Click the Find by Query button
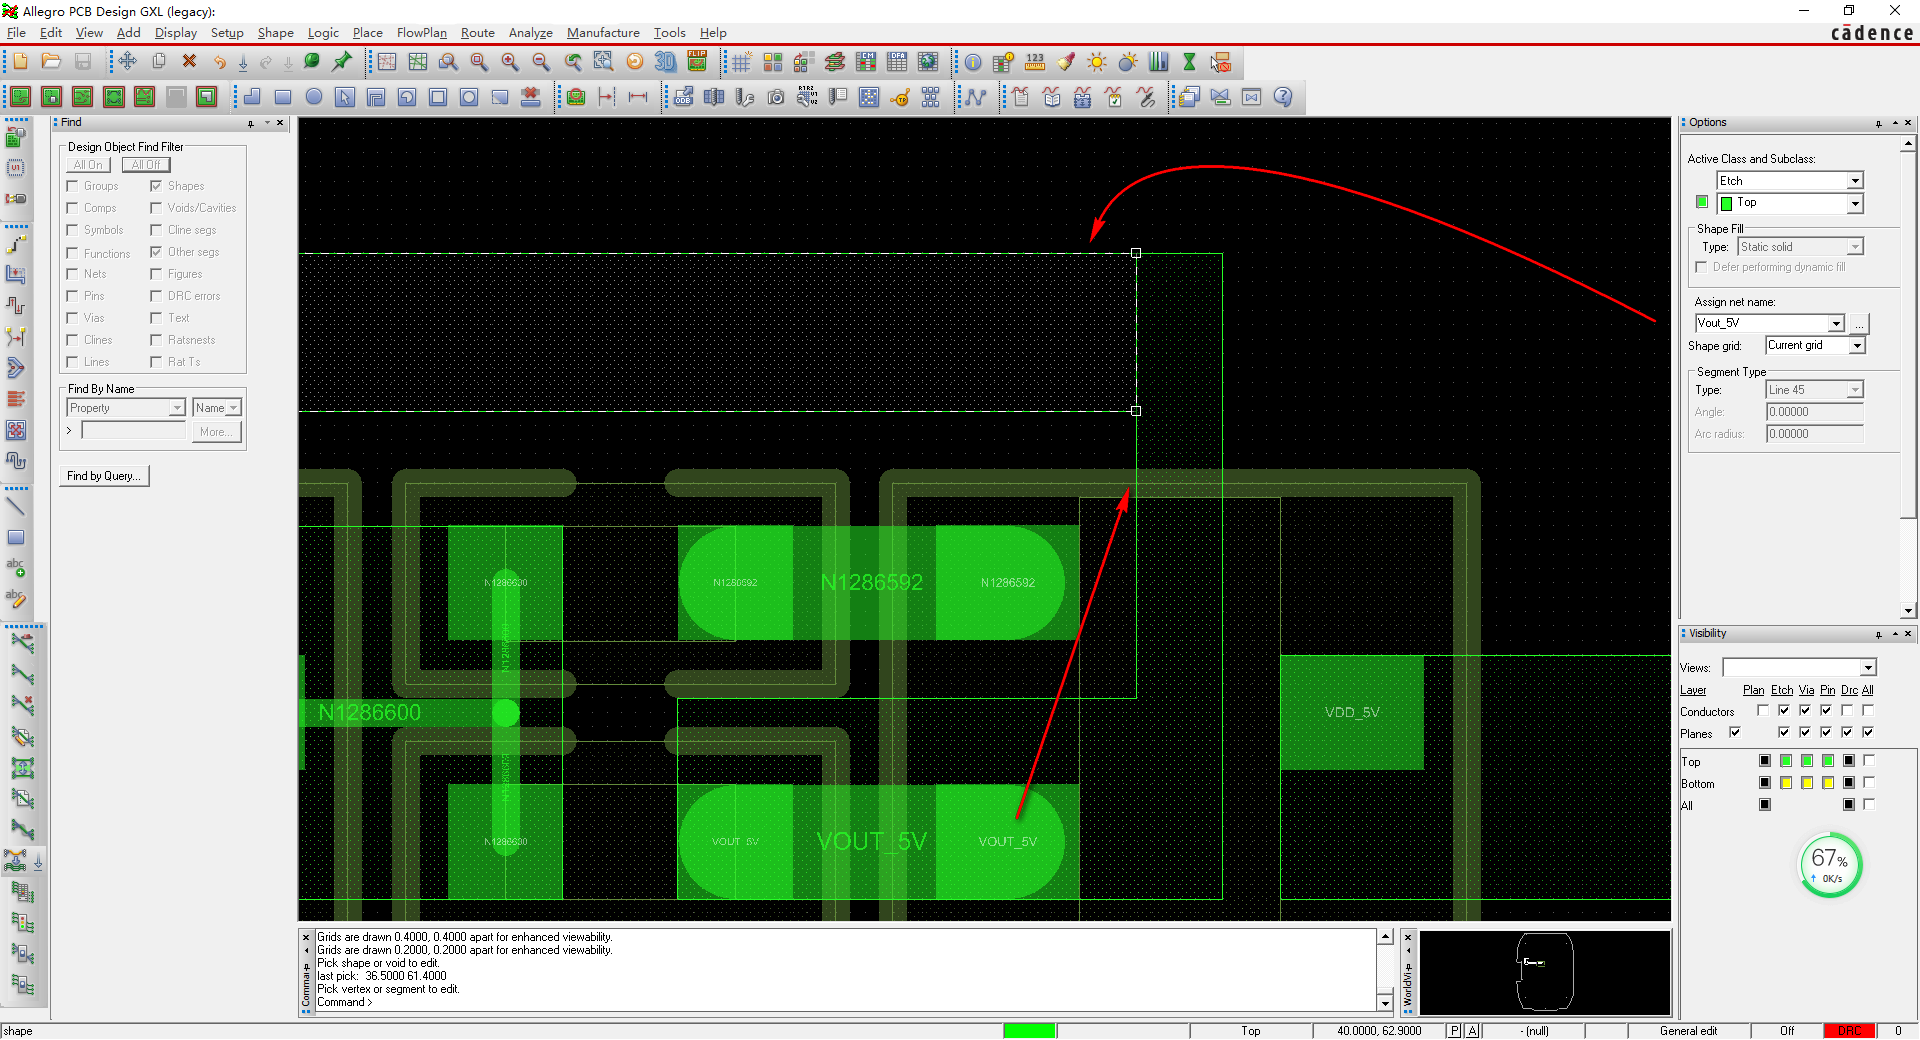This screenshot has height=1040, width=1920. pyautogui.click(x=103, y=475)
